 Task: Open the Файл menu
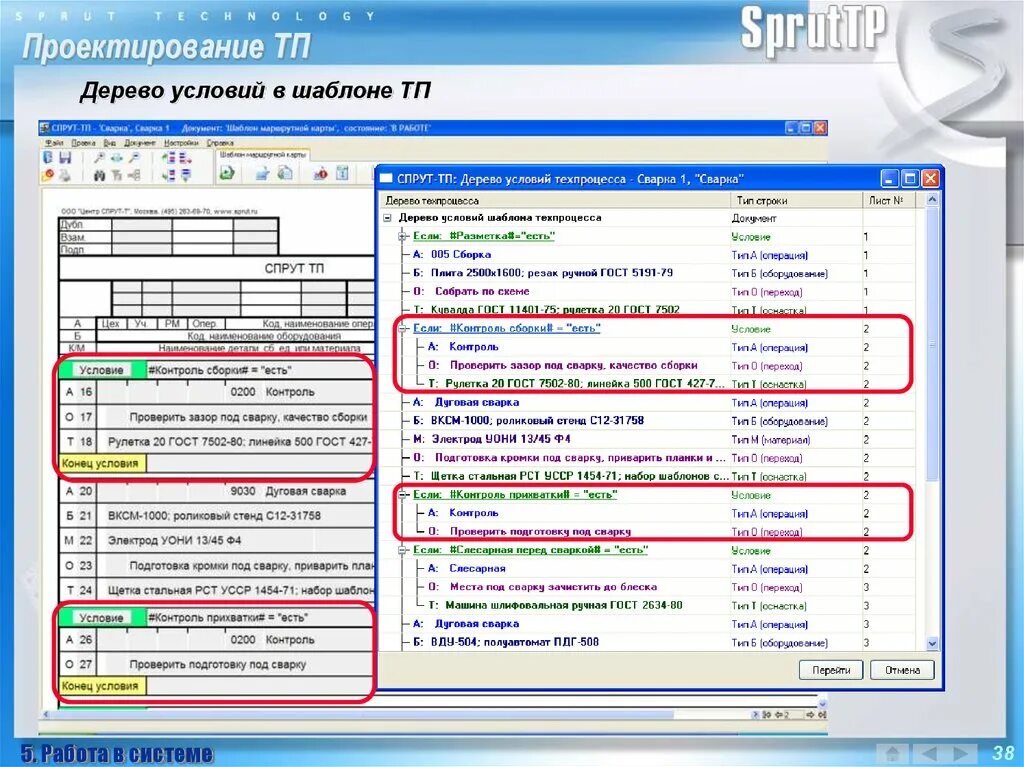(54, 142)
